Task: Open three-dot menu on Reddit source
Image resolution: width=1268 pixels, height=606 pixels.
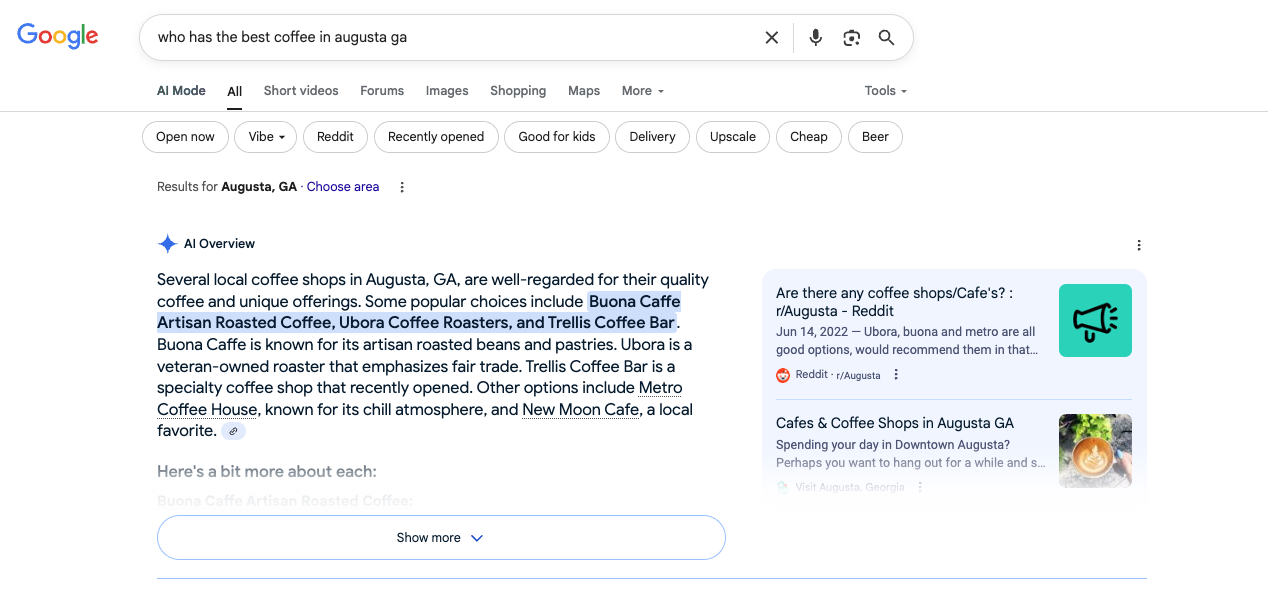Action: point(896,375)
